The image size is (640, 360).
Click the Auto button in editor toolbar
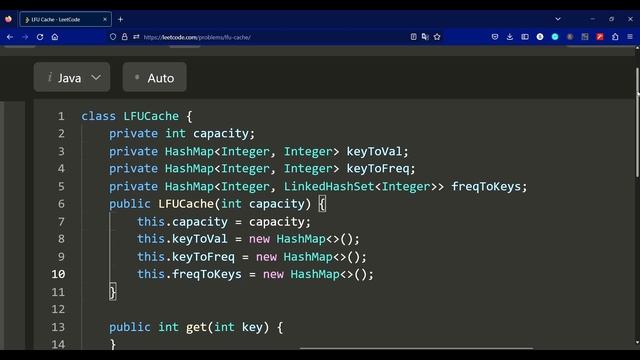tap(155, 77)
